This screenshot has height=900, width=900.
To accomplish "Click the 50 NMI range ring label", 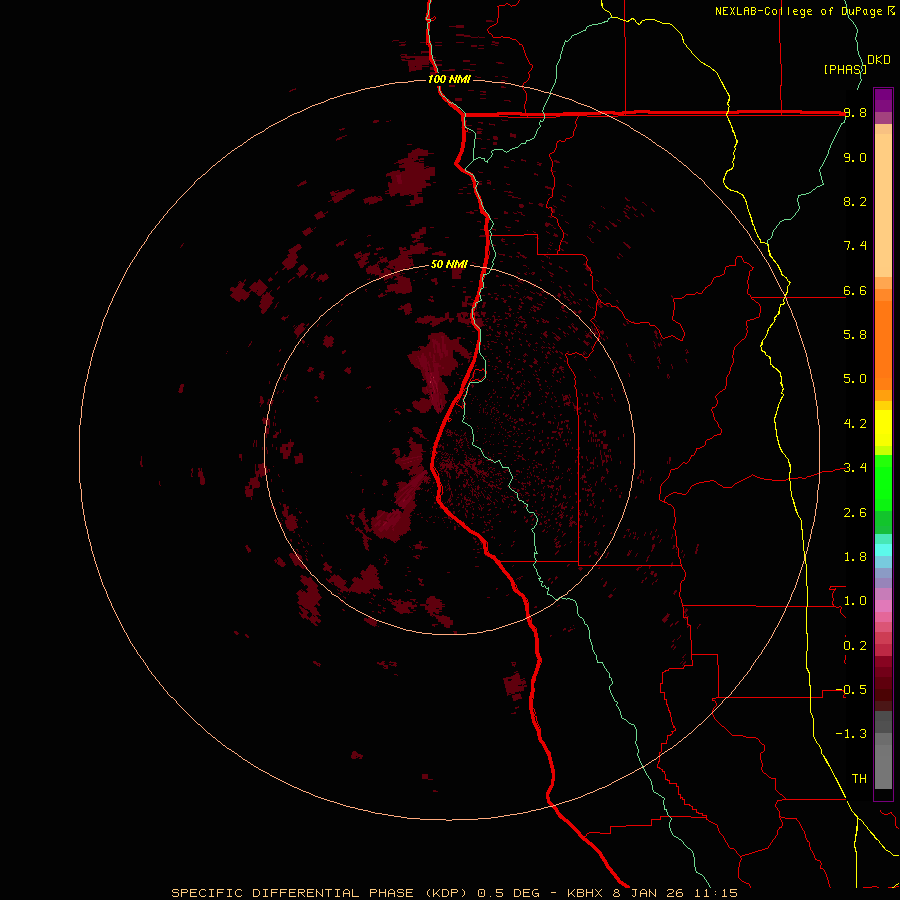I will click(x=449, y=264).
